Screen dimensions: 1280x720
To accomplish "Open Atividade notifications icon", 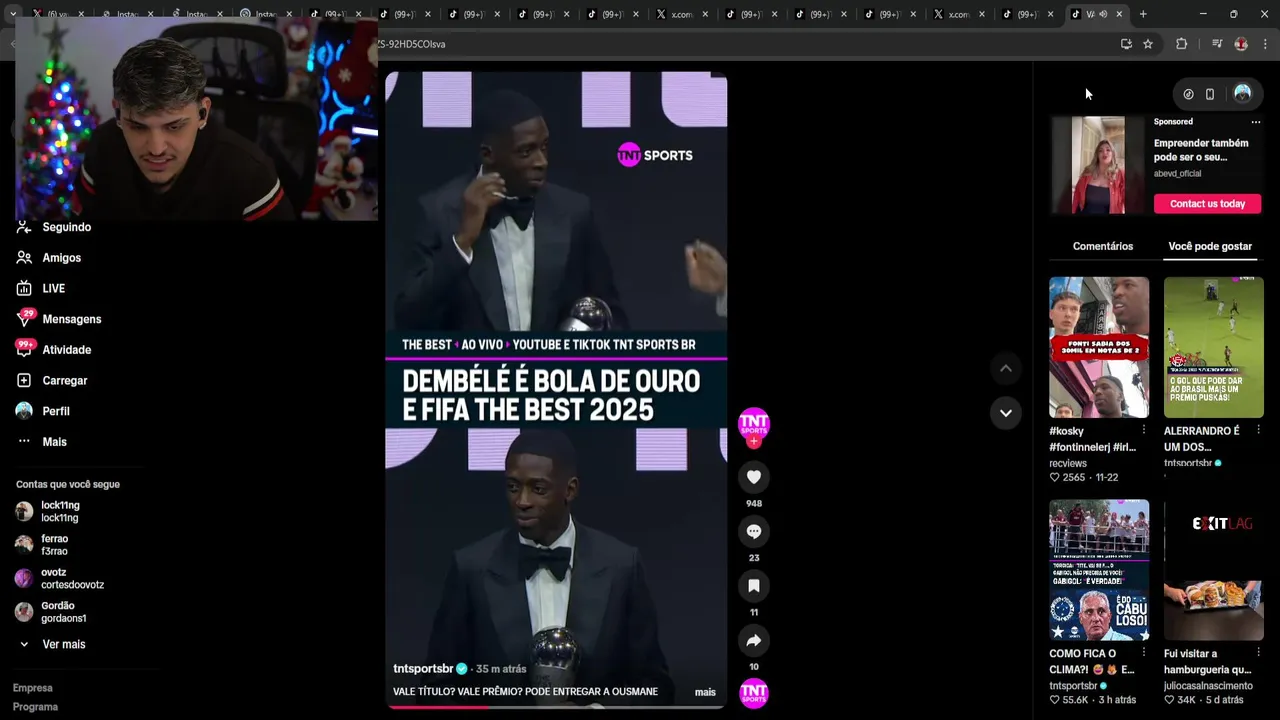I will pos(24,349).
